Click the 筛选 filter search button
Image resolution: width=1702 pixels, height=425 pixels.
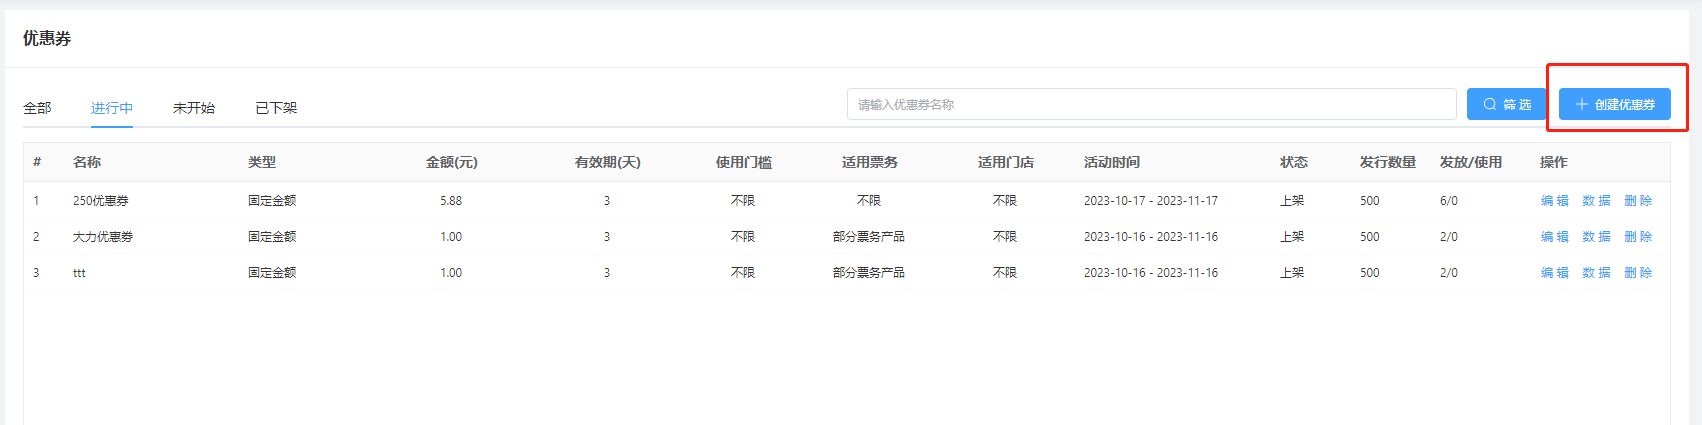pyautogui.click(x=1506, y=104)
